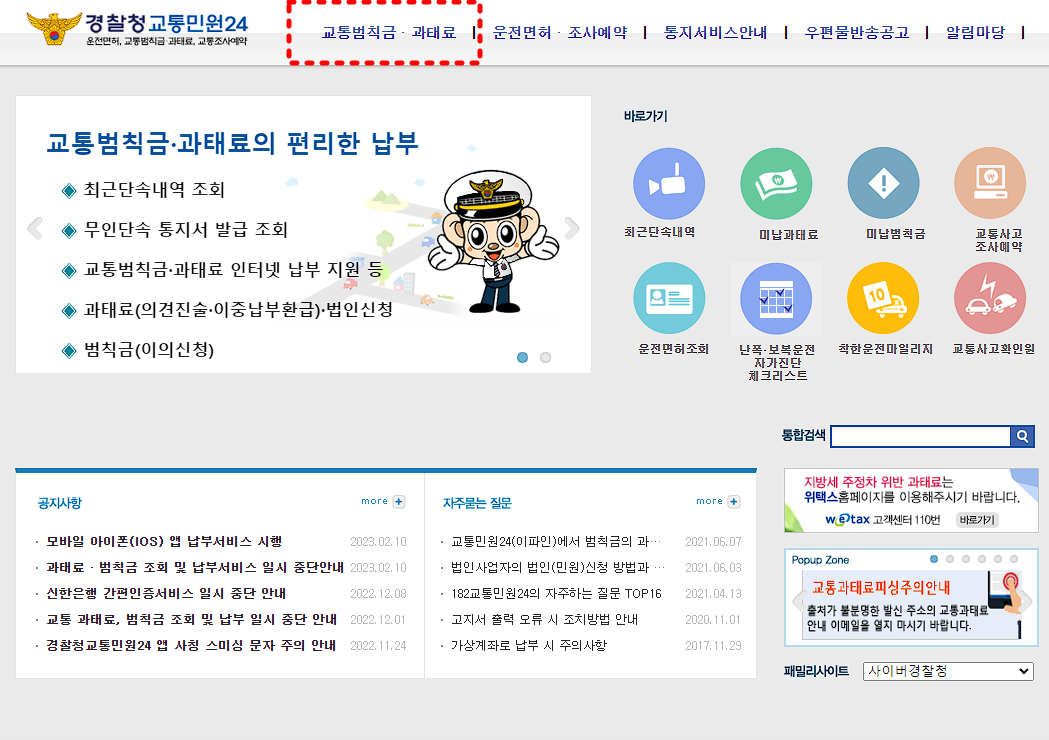Open the 최근단속내역 shortcut icon
1049x740 pixels.
[x=668, y=182]
